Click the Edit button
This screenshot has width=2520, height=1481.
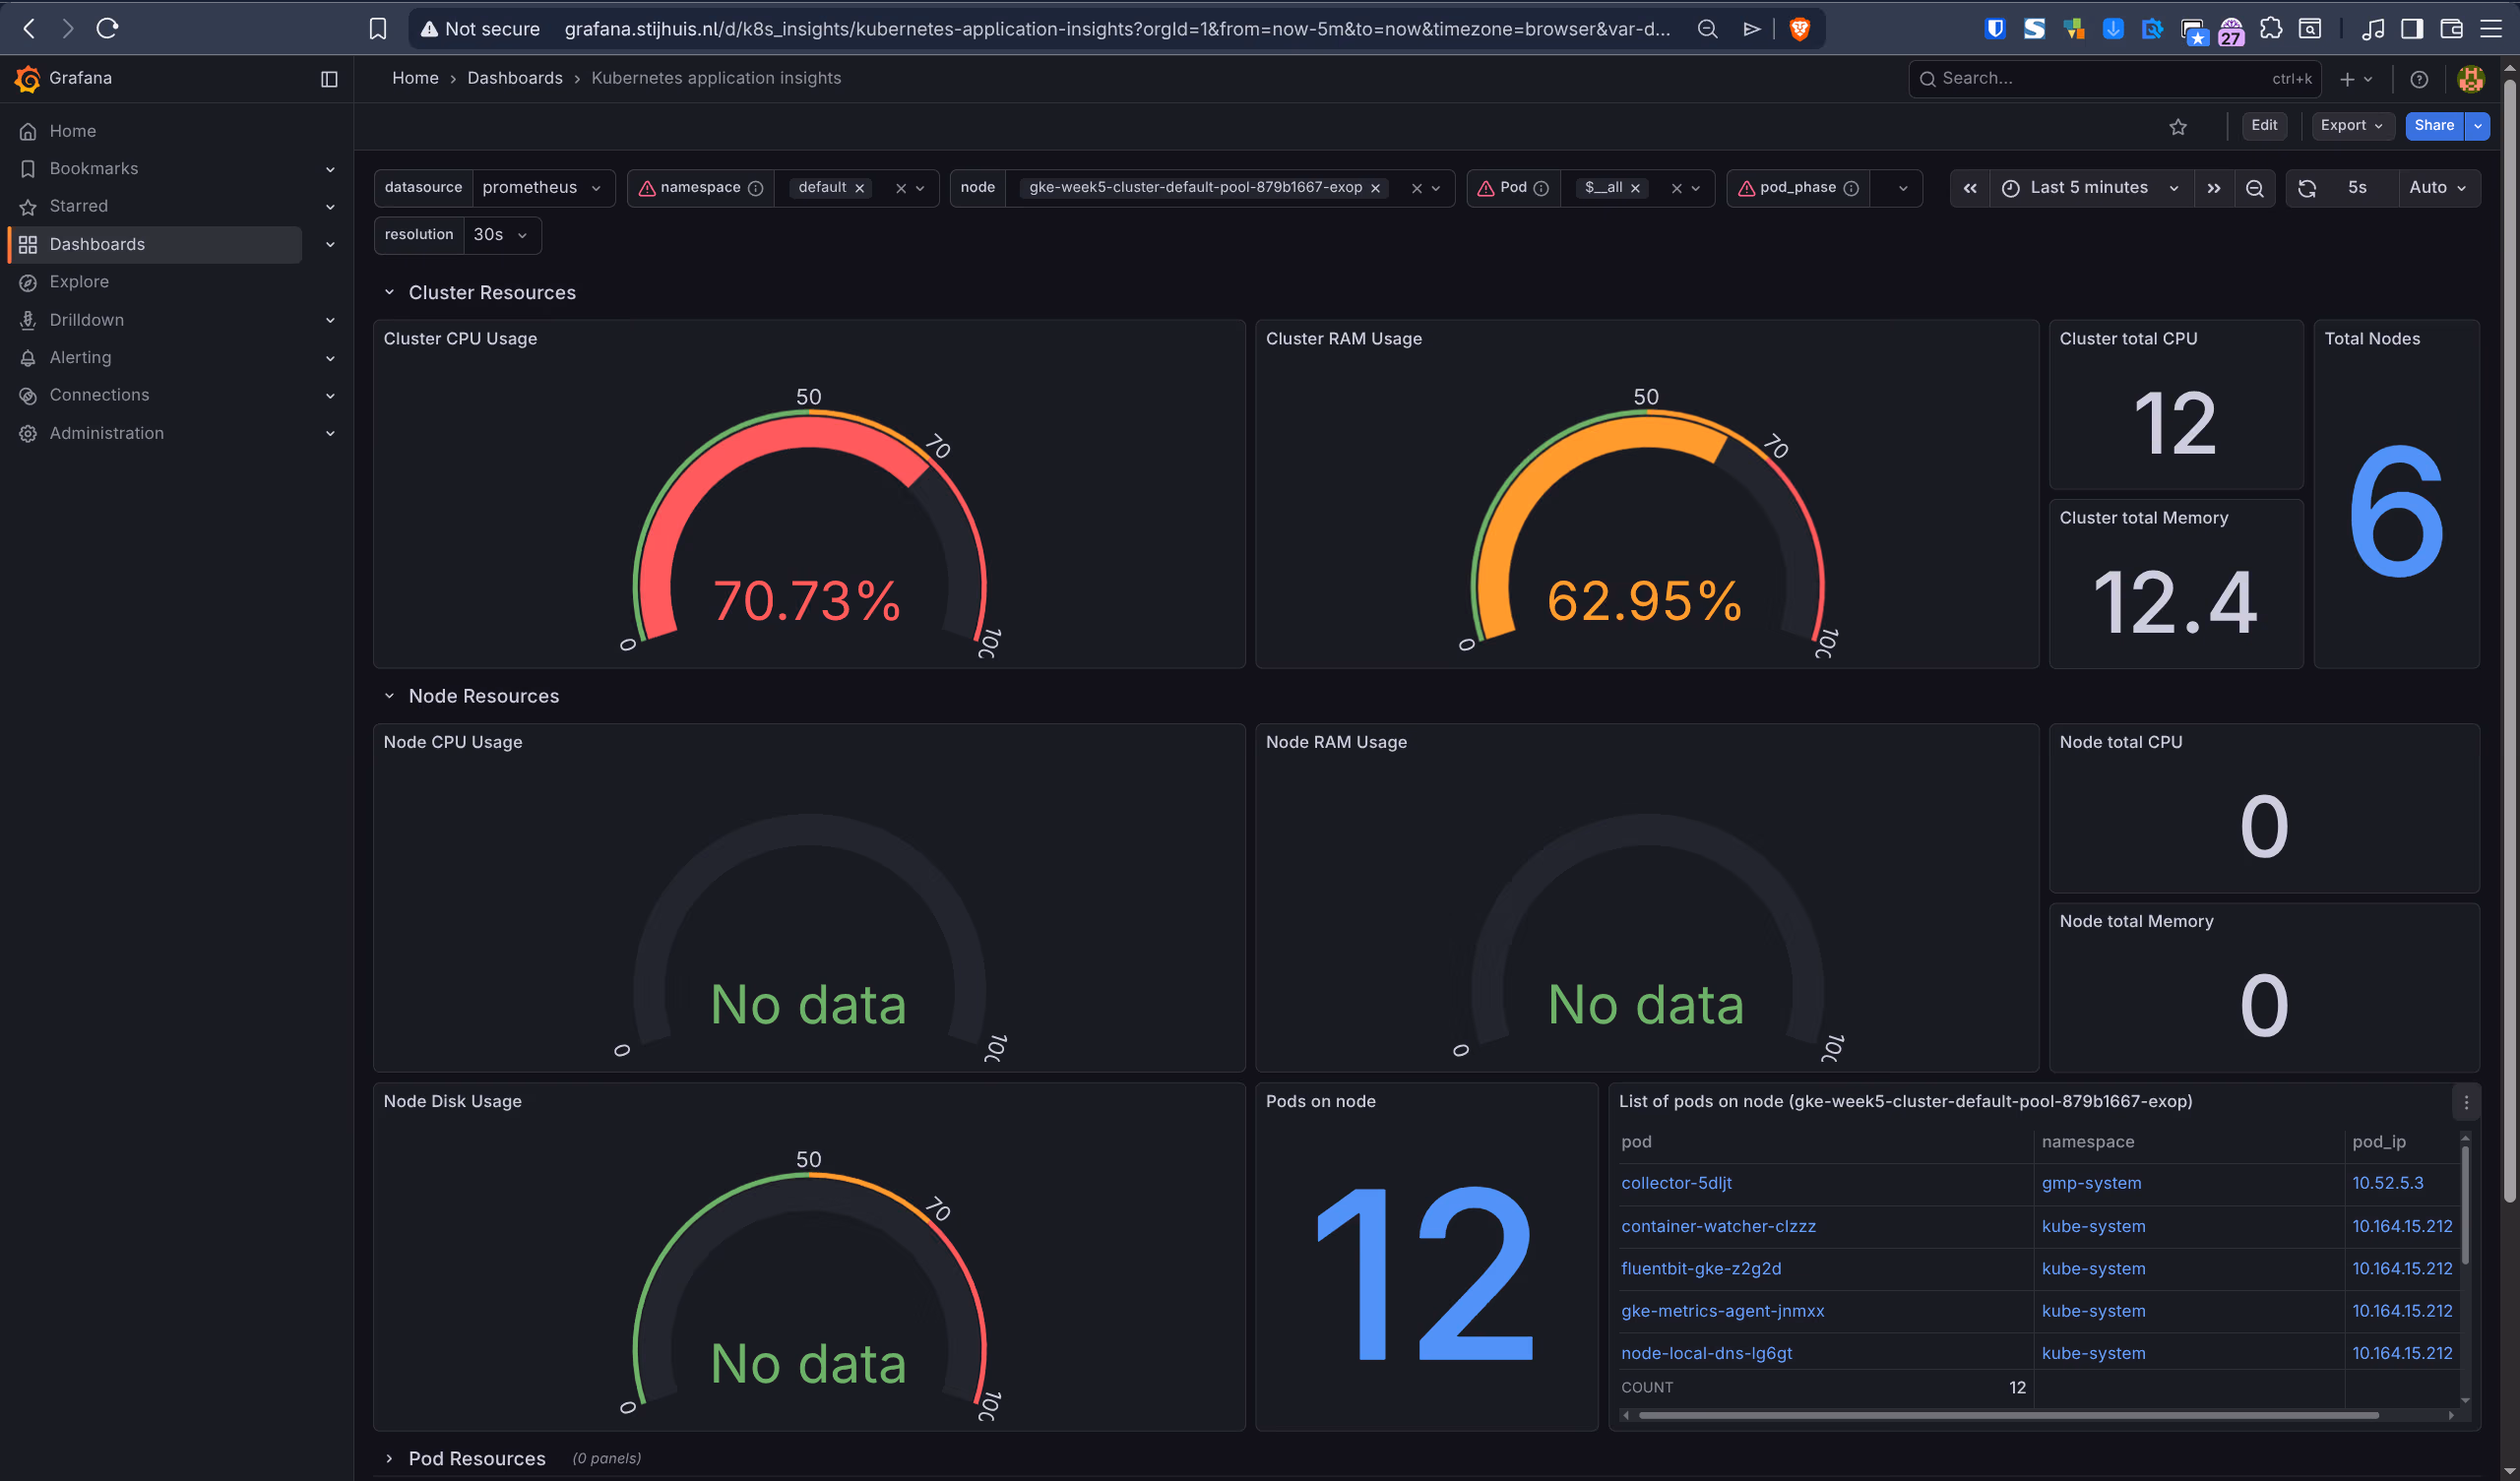2264,125
